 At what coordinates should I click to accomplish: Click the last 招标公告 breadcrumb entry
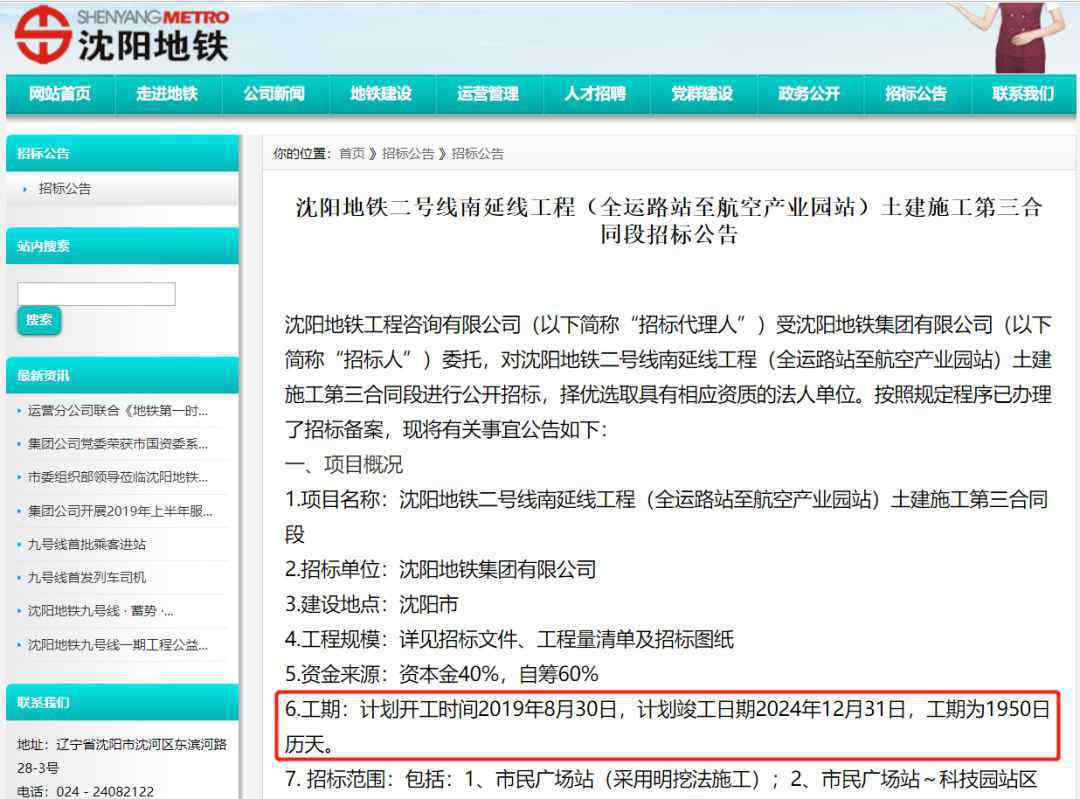pos(477,154)
